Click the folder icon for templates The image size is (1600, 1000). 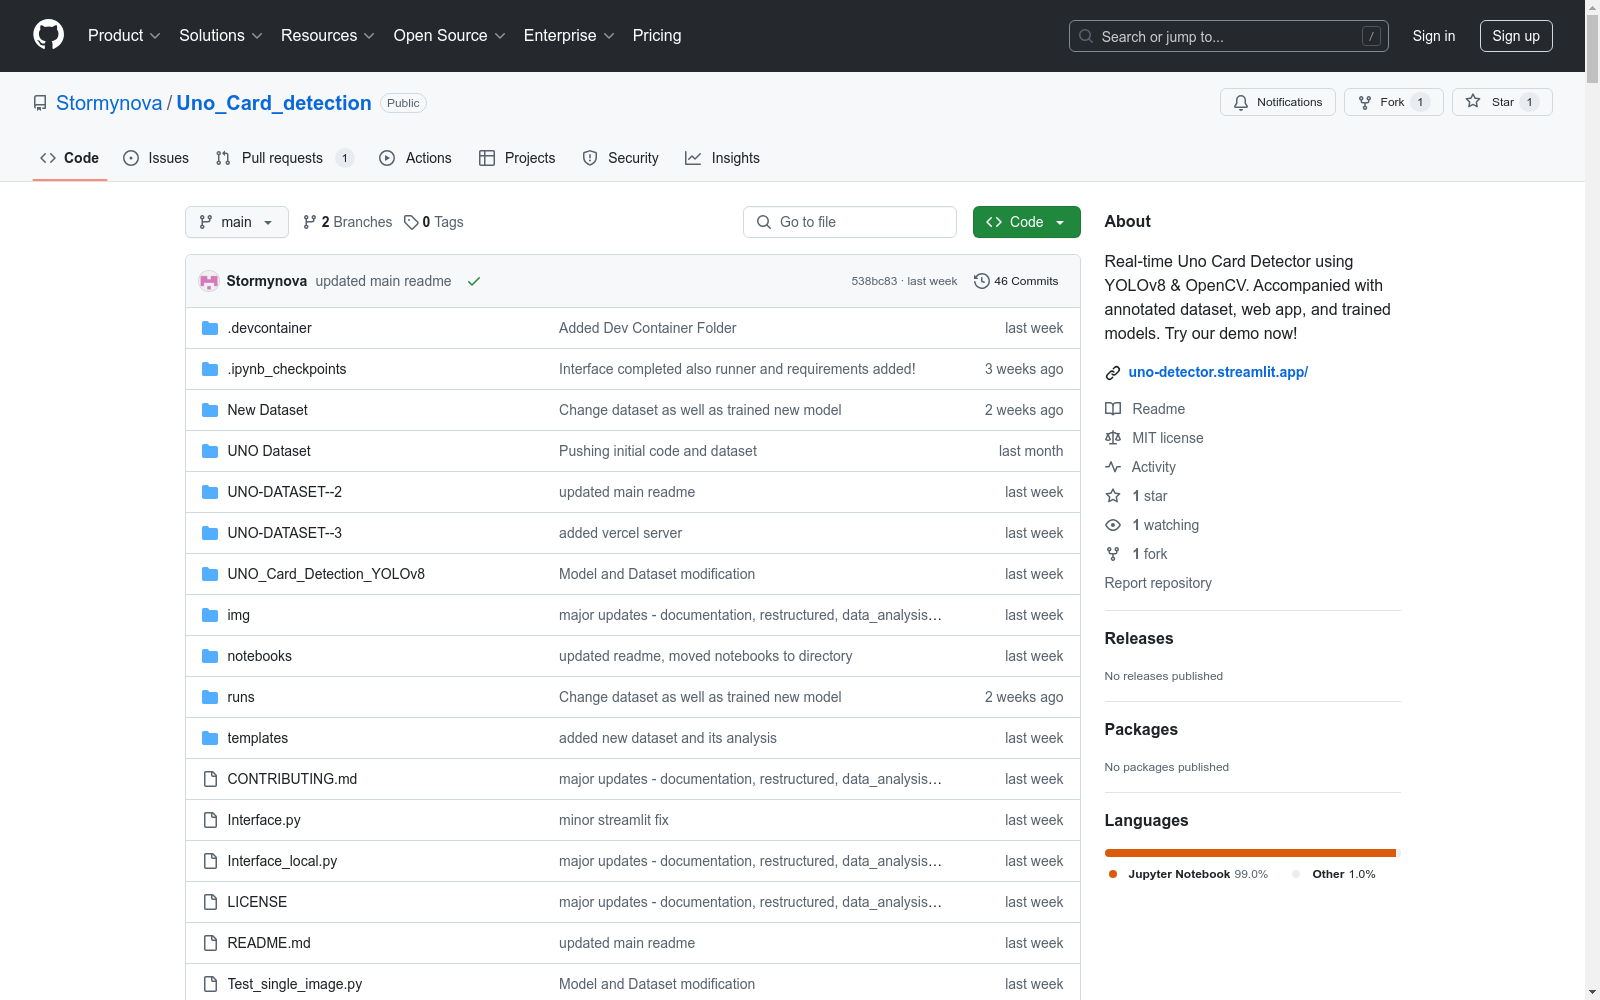pyautogui.click(x=210, y=738)
